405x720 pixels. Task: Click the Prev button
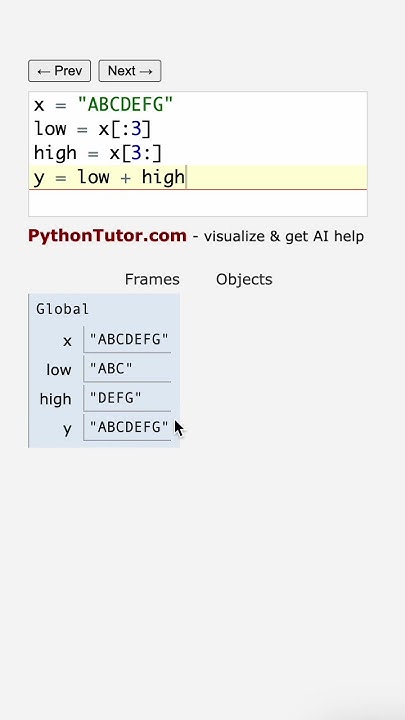pyautogui.click(x=60, y=71)
